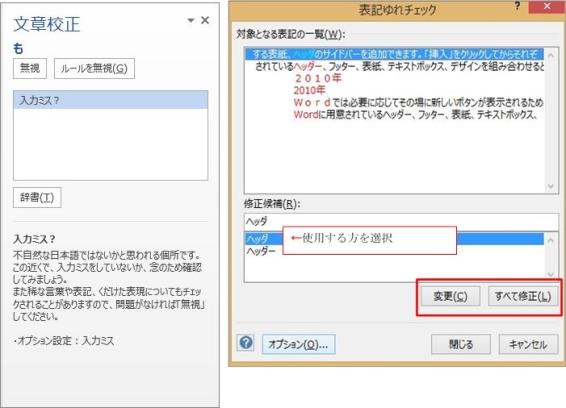Select the full-width Ｗｏｒｄ sentence entry
This screenshot has height=408, width=566.
pyautogui.click(x=418, y=103)
